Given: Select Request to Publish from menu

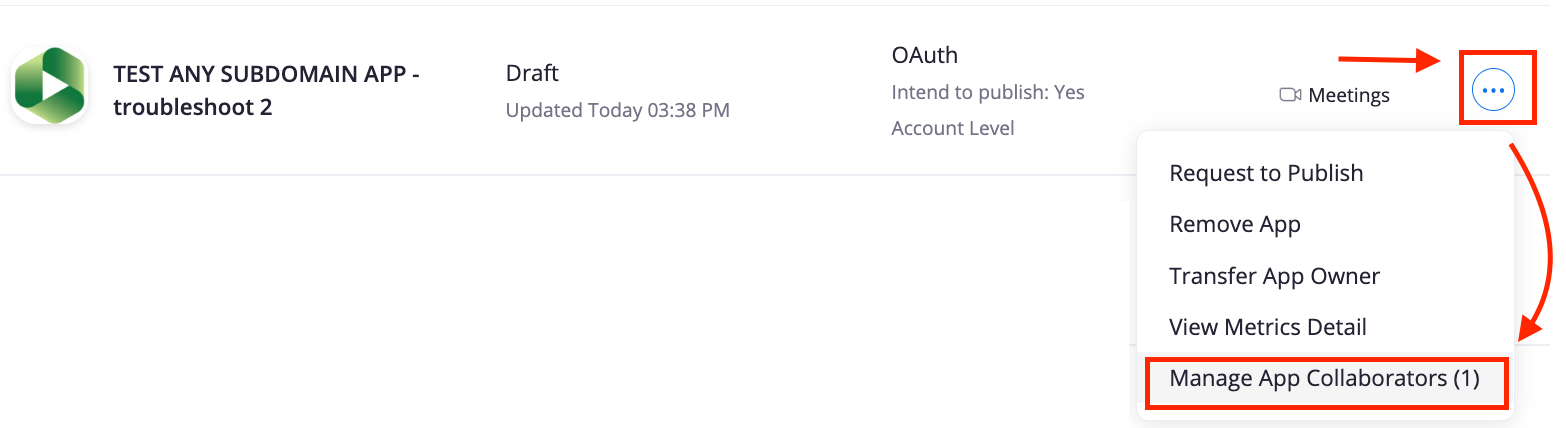Looking at the screenshot, I should coord(1266,173).
